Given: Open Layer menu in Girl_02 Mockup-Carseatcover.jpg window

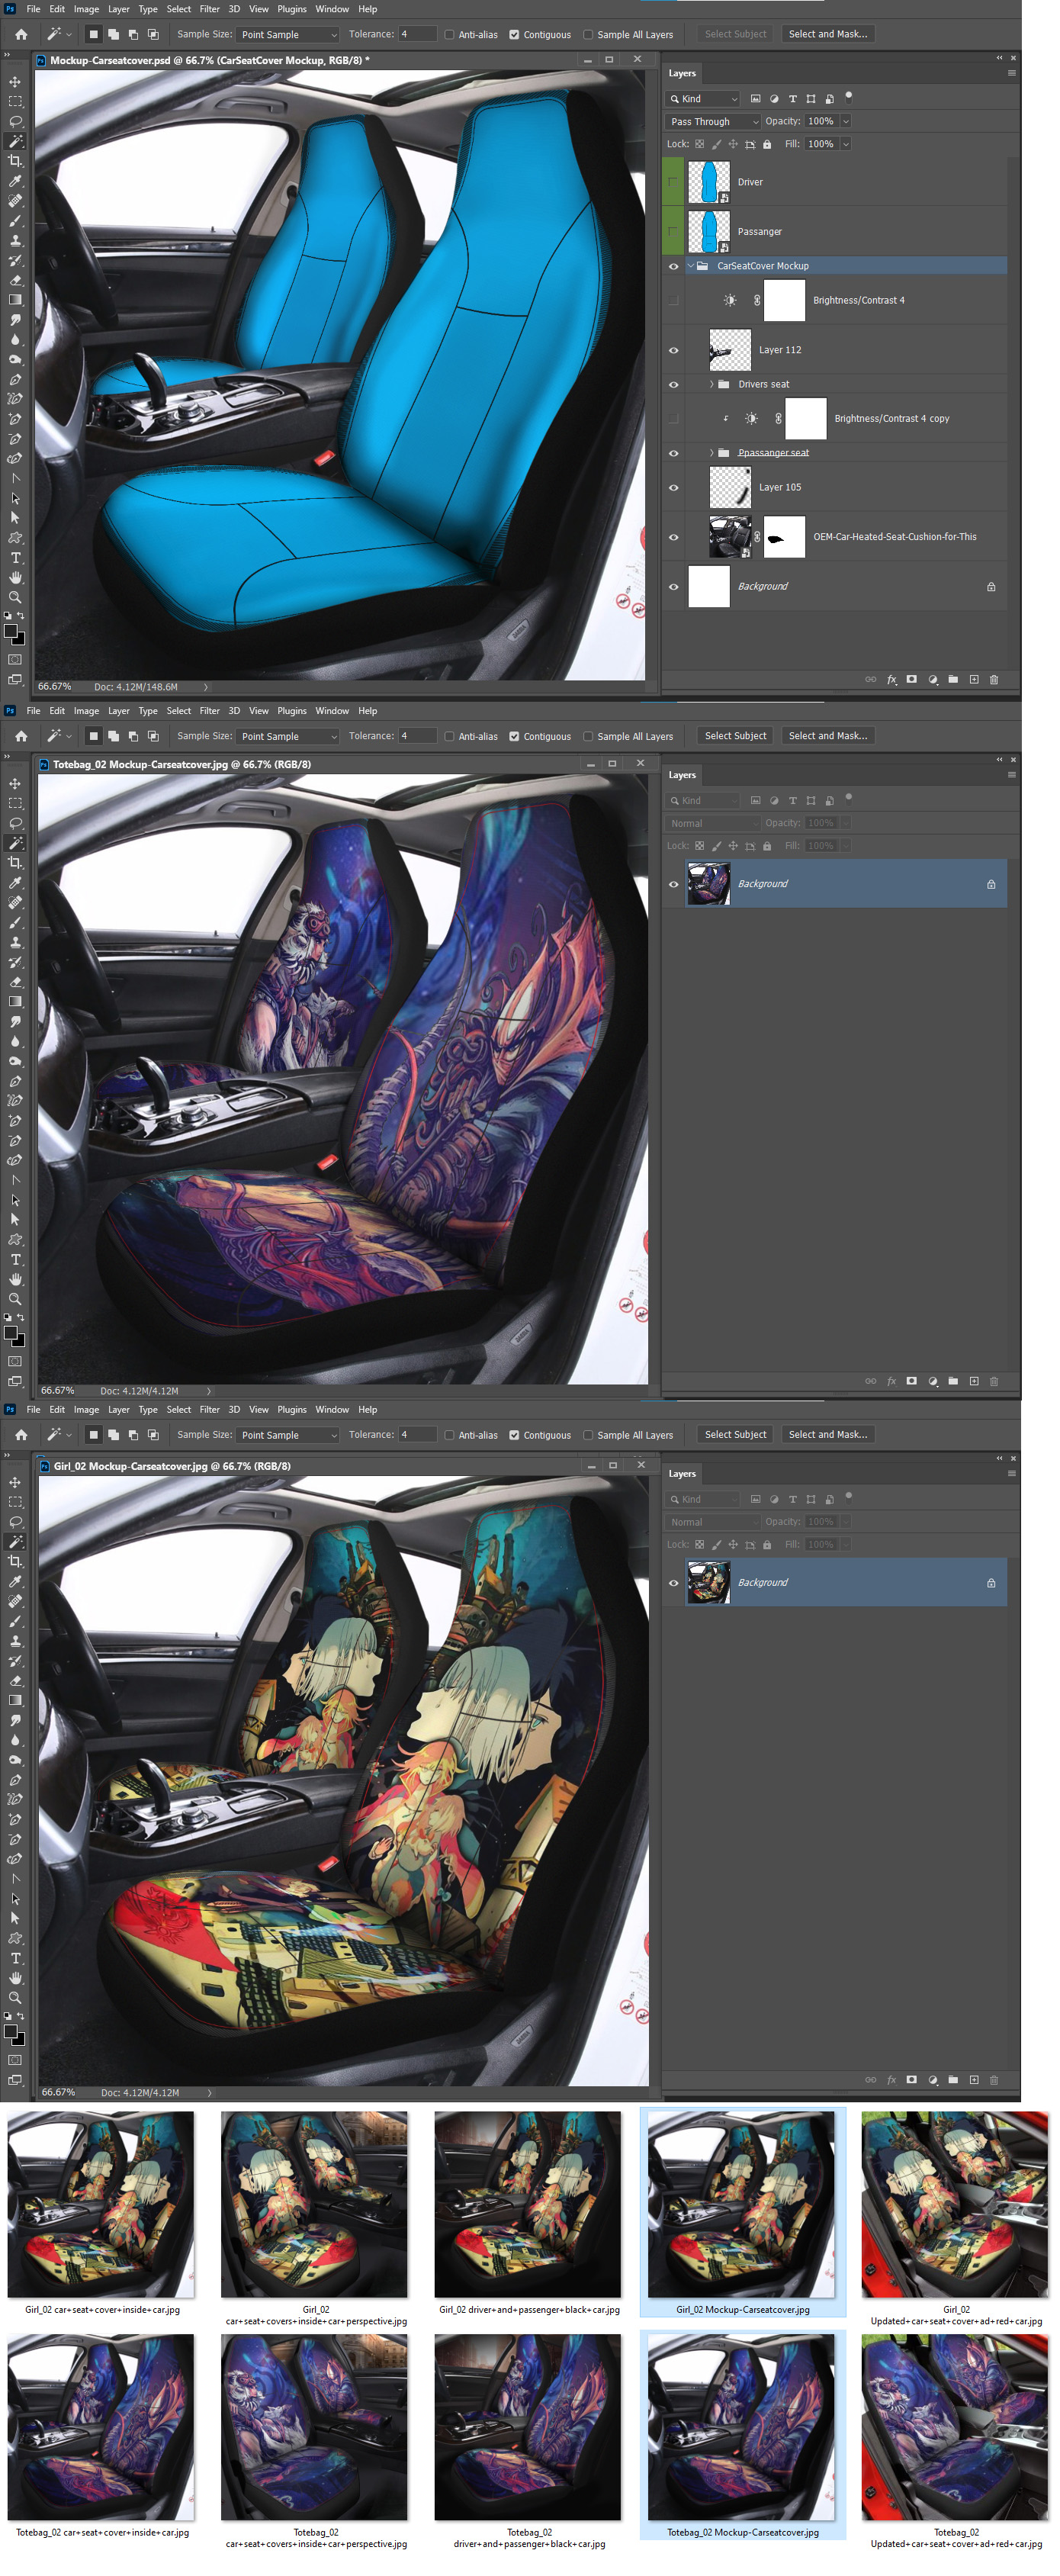Looking at the screenshot, I should [x=119, y=1410].
